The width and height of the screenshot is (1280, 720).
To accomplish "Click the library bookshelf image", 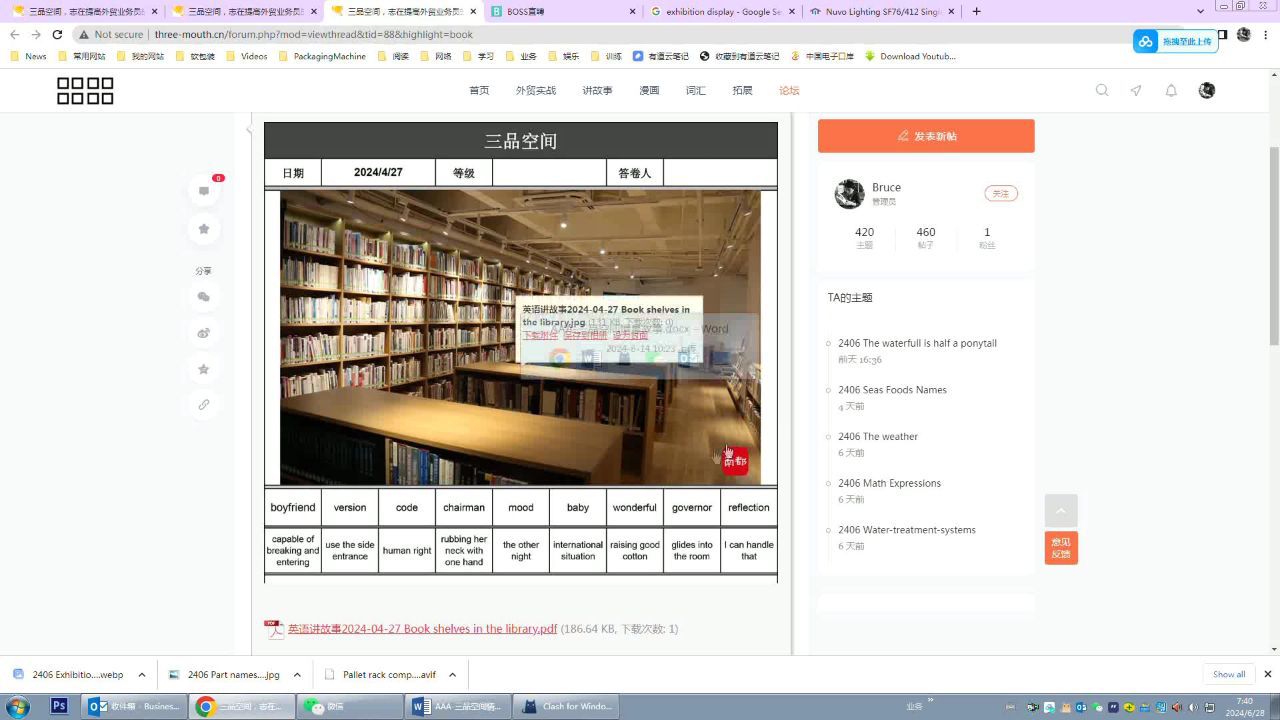I will point(520,338).
